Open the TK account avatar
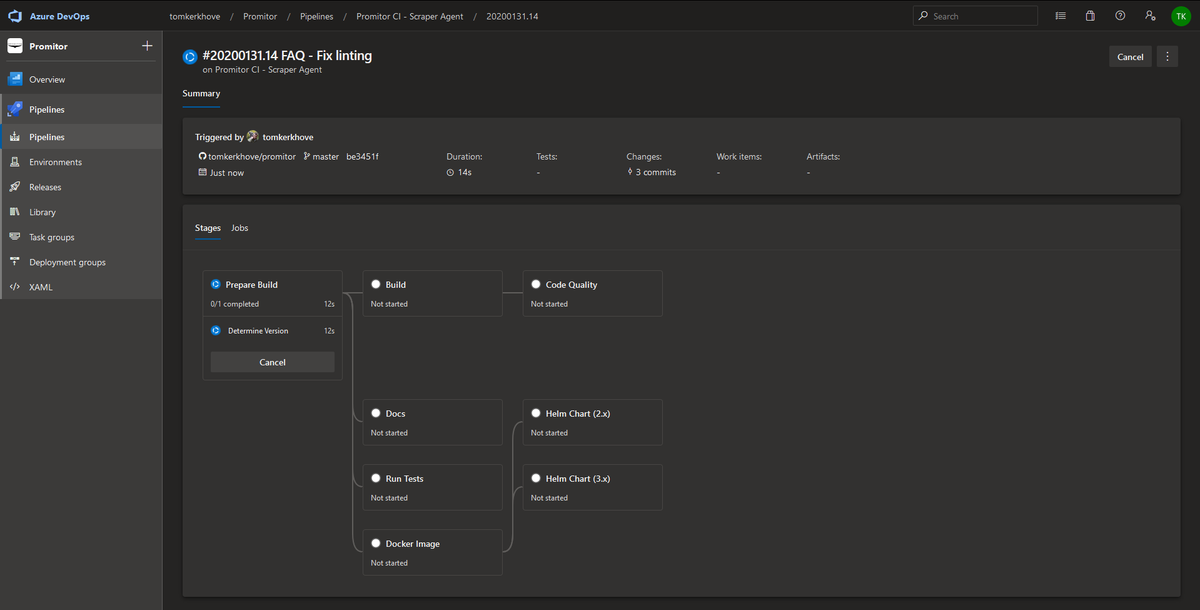This screenshot has width=1200, height=610. 1180,16
